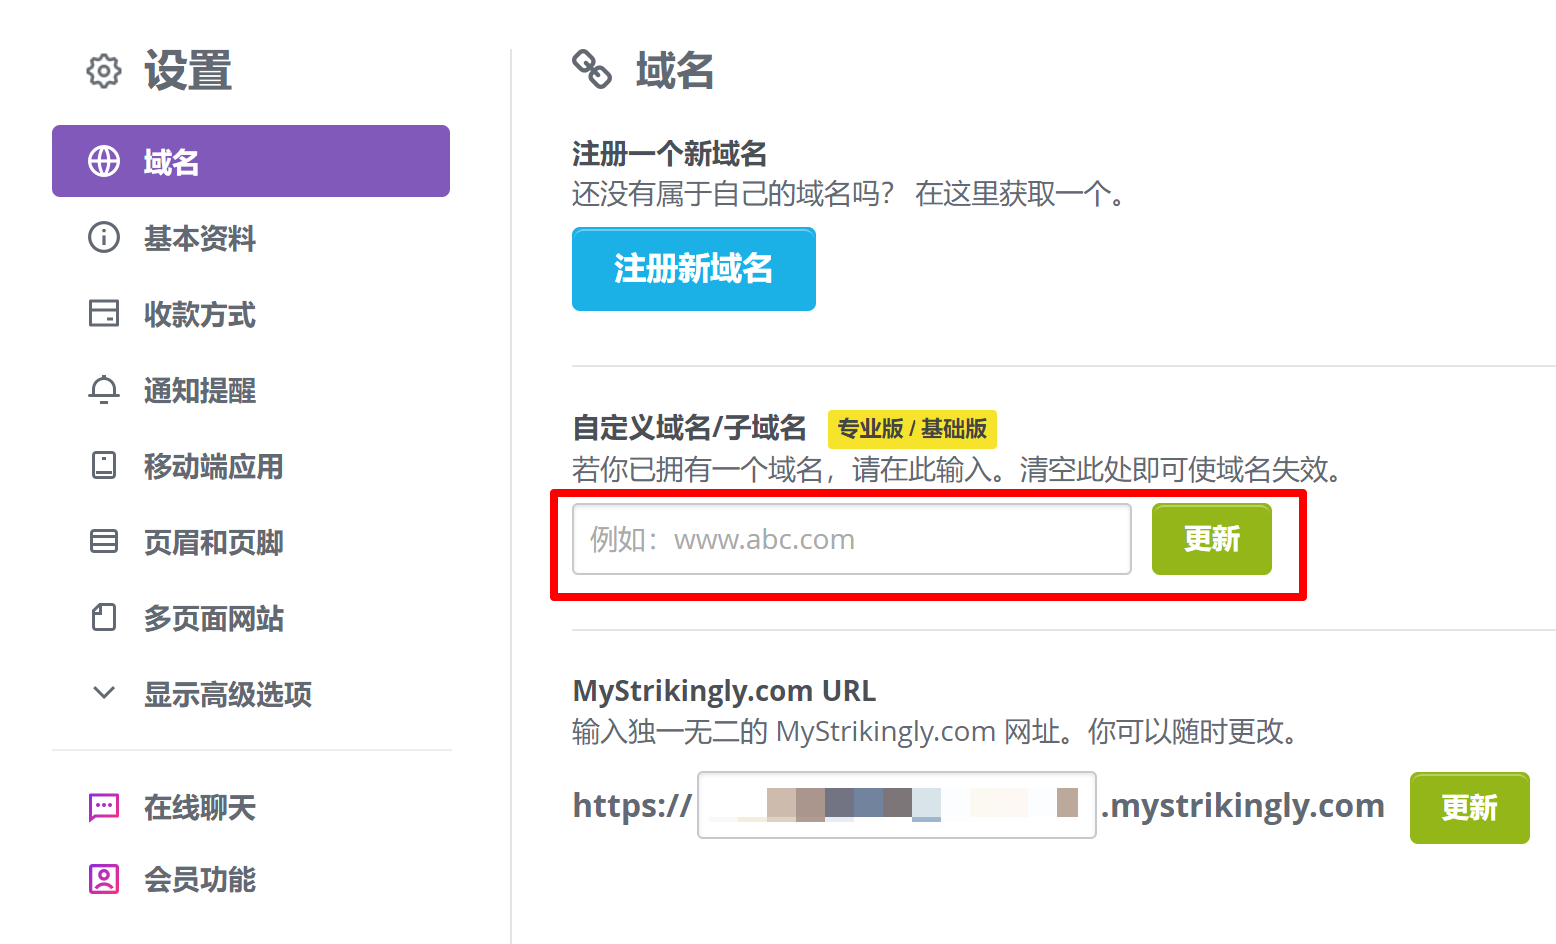This screenshot has width=1556, height=944.
Task: Click the 自定义域名/子域名 heading text
Action: pyautogui.click(x=689, y=428)
